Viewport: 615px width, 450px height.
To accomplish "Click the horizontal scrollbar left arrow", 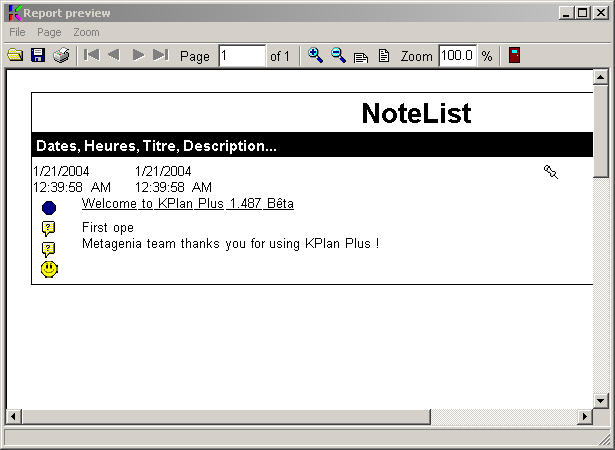I will pos(14,416).
